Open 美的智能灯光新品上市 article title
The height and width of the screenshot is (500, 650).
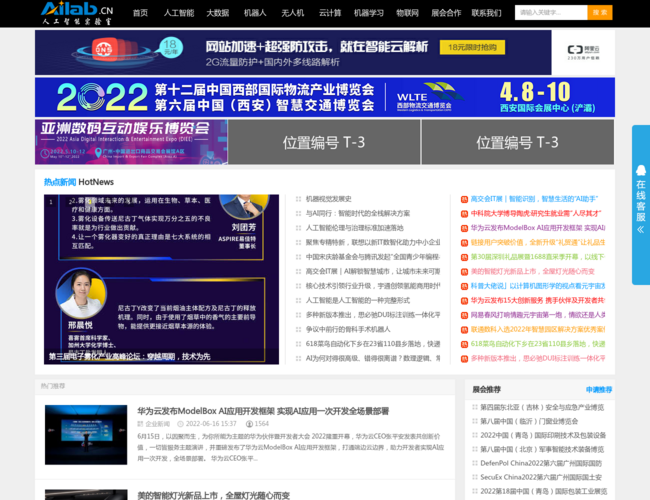point(213,495)
